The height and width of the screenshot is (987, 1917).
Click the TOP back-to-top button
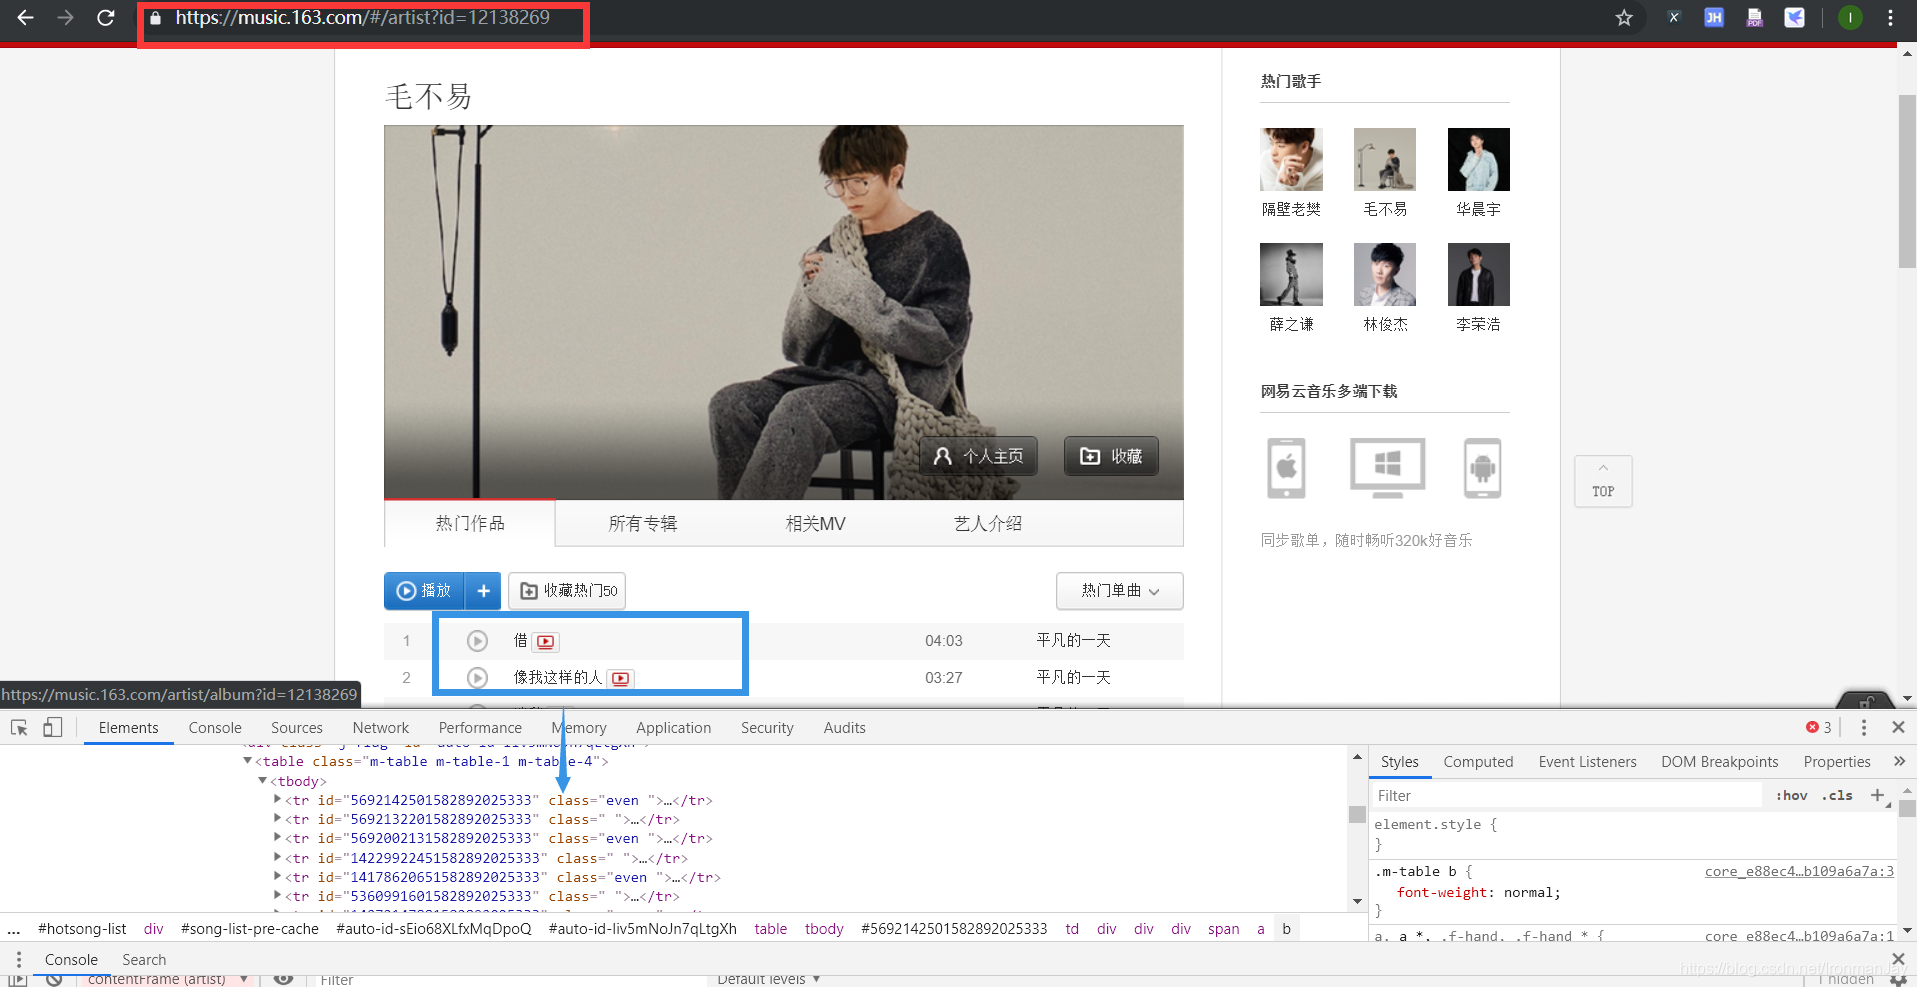1603,481
